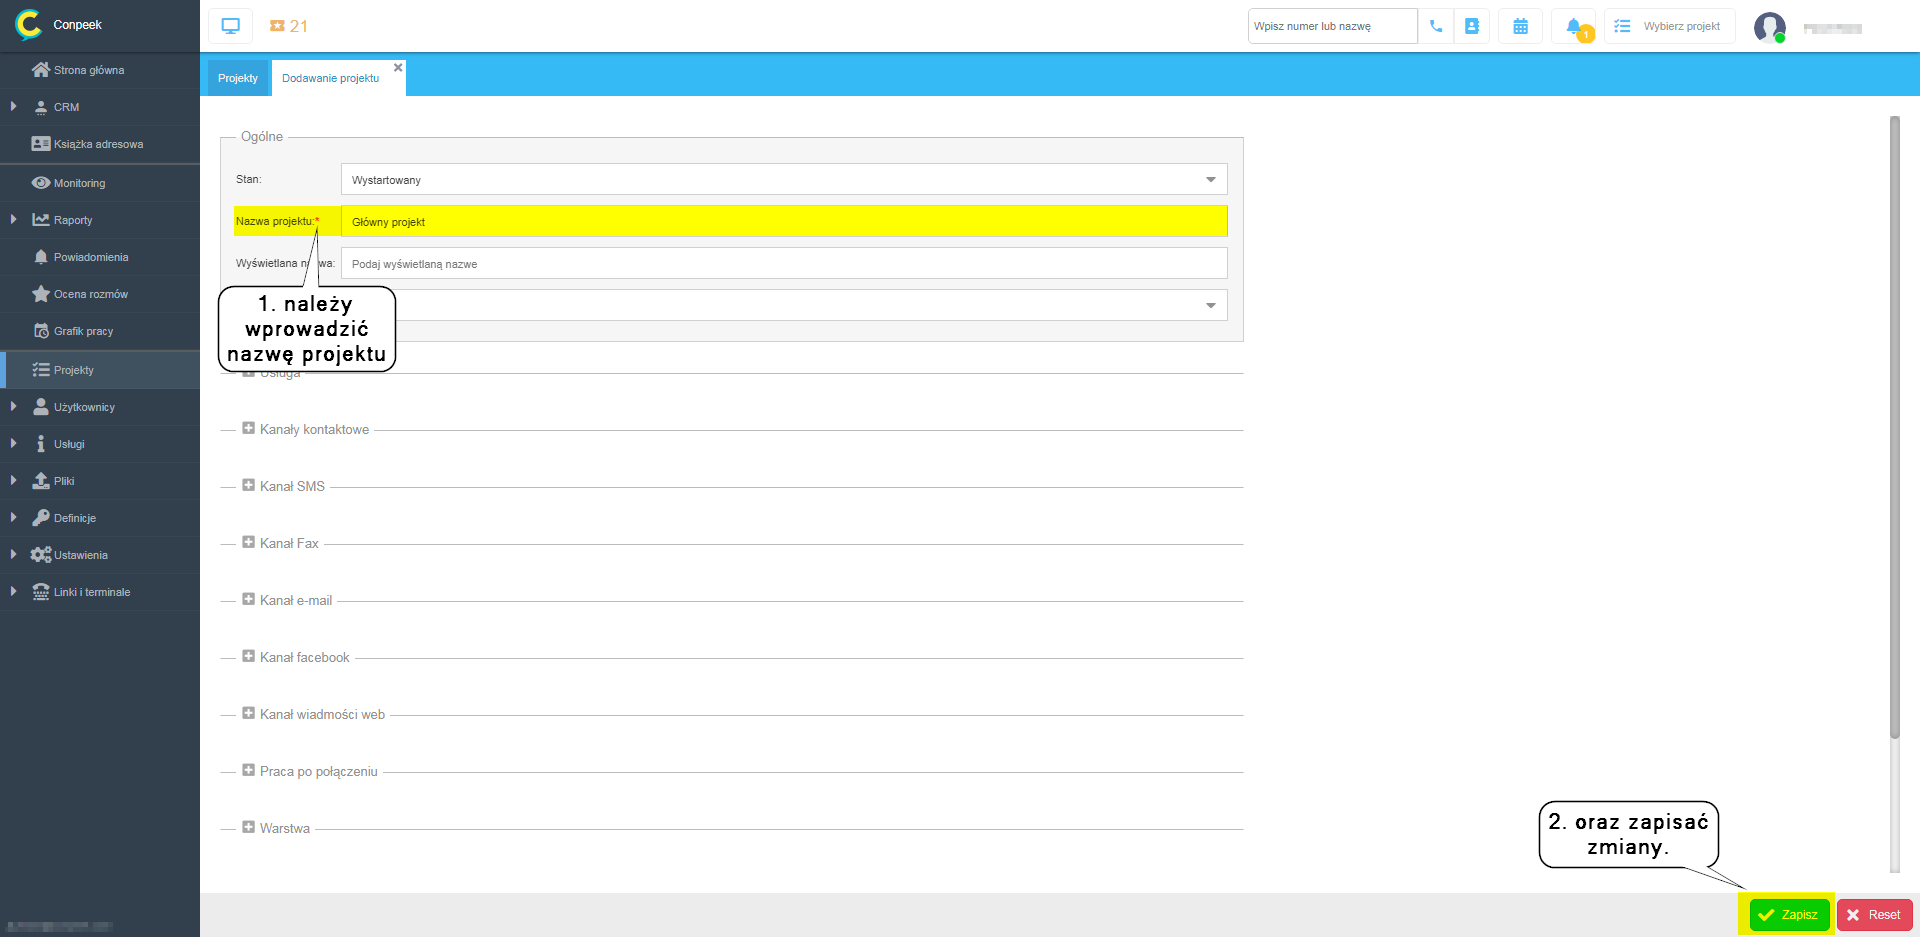1920x937 pixels.
Task: Click the Conpeek logo icon
Action: 29,25
